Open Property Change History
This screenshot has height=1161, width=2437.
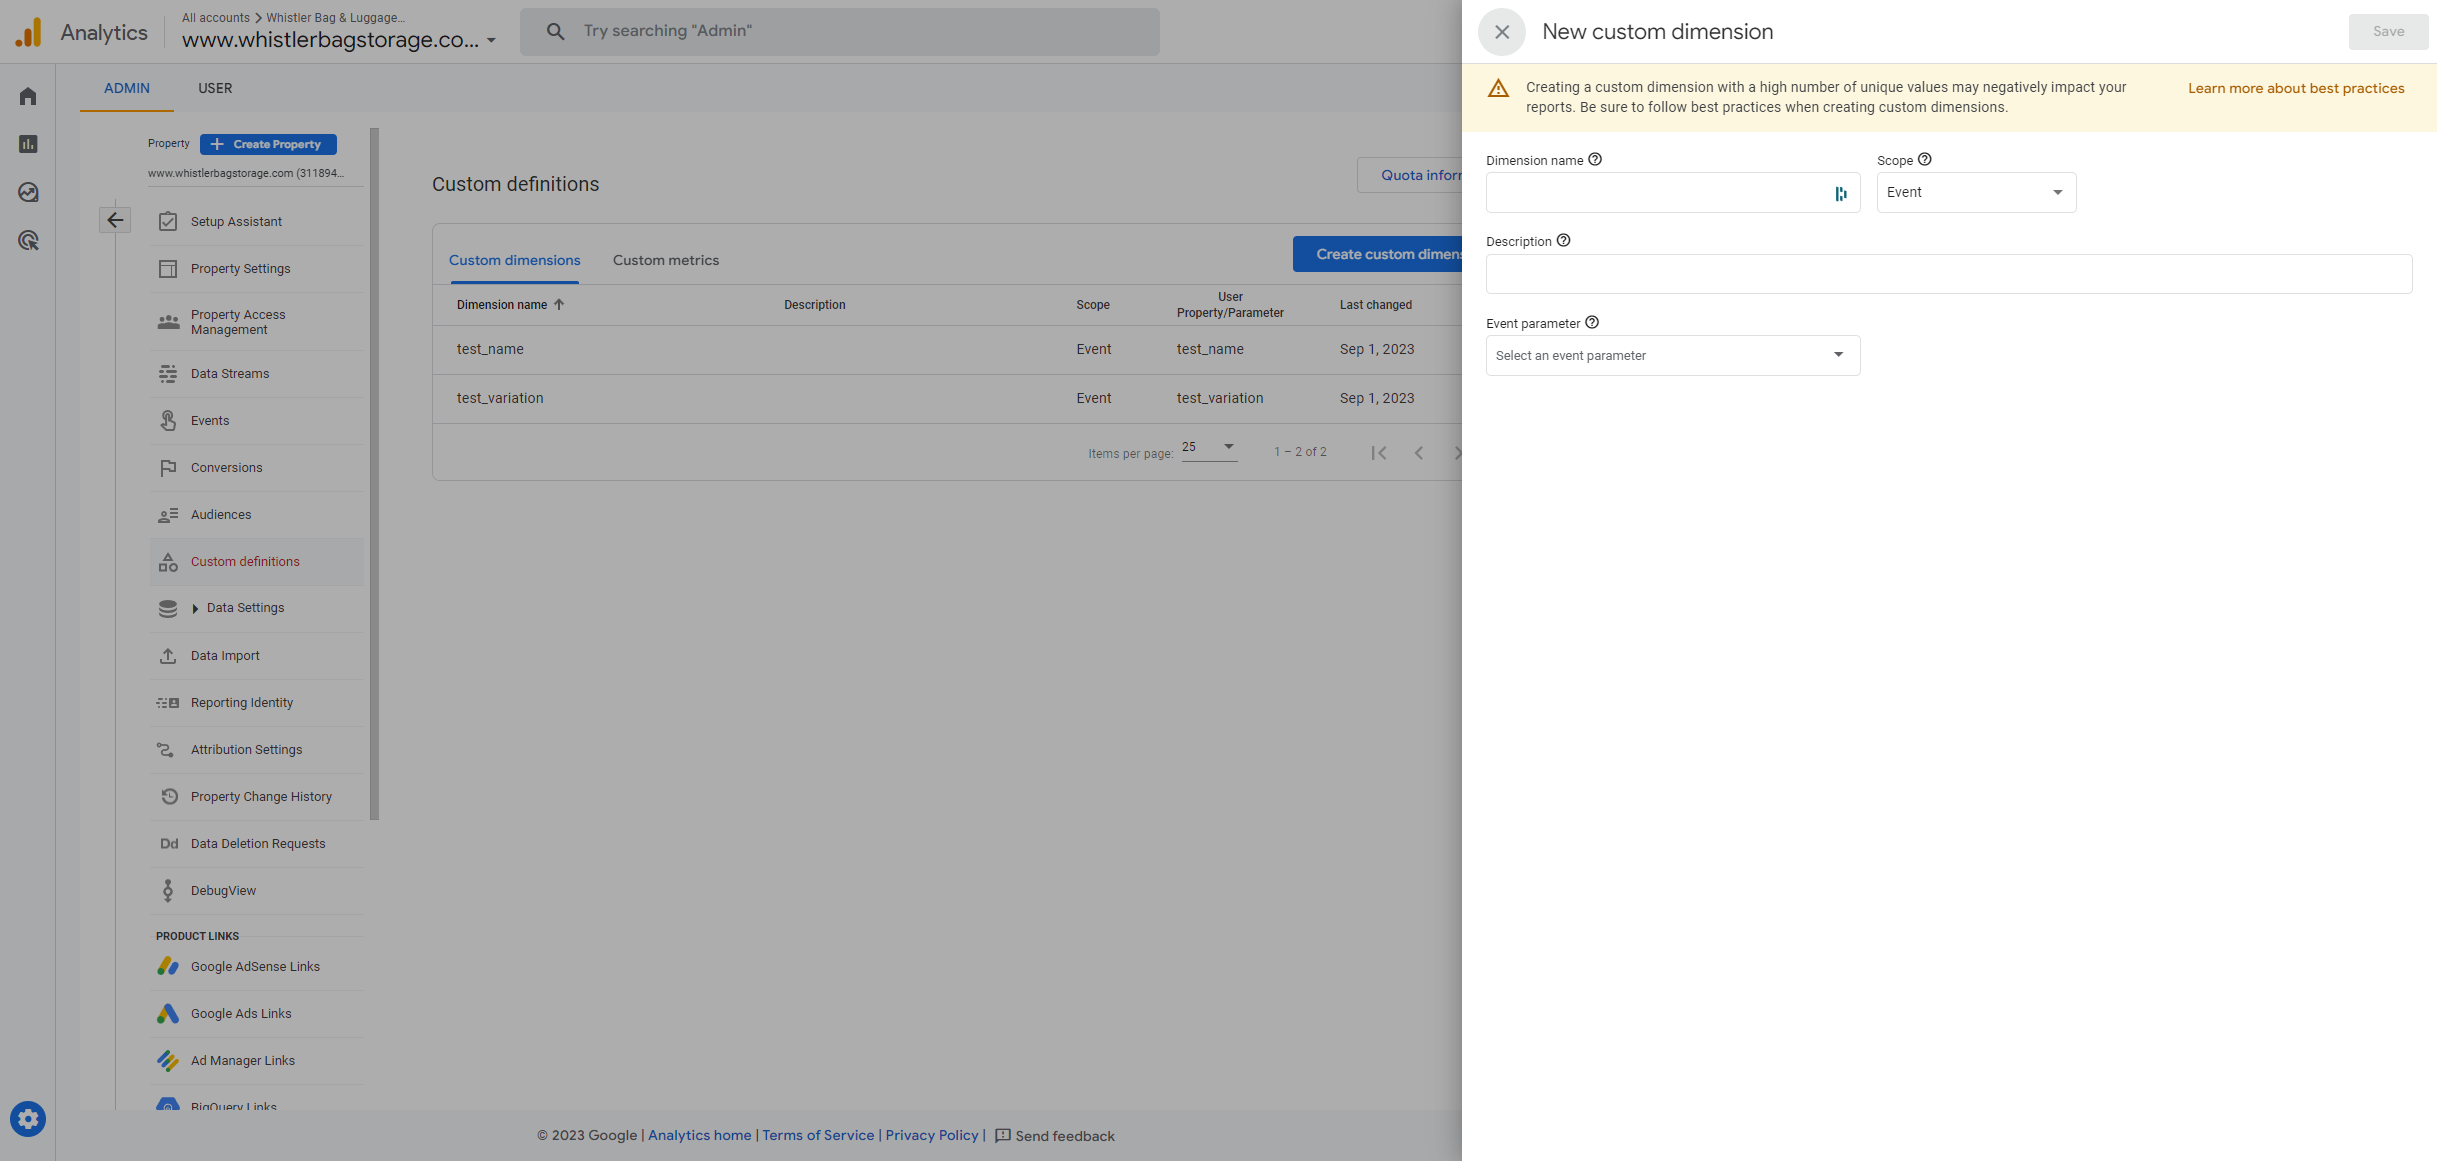tap(257, 797)
